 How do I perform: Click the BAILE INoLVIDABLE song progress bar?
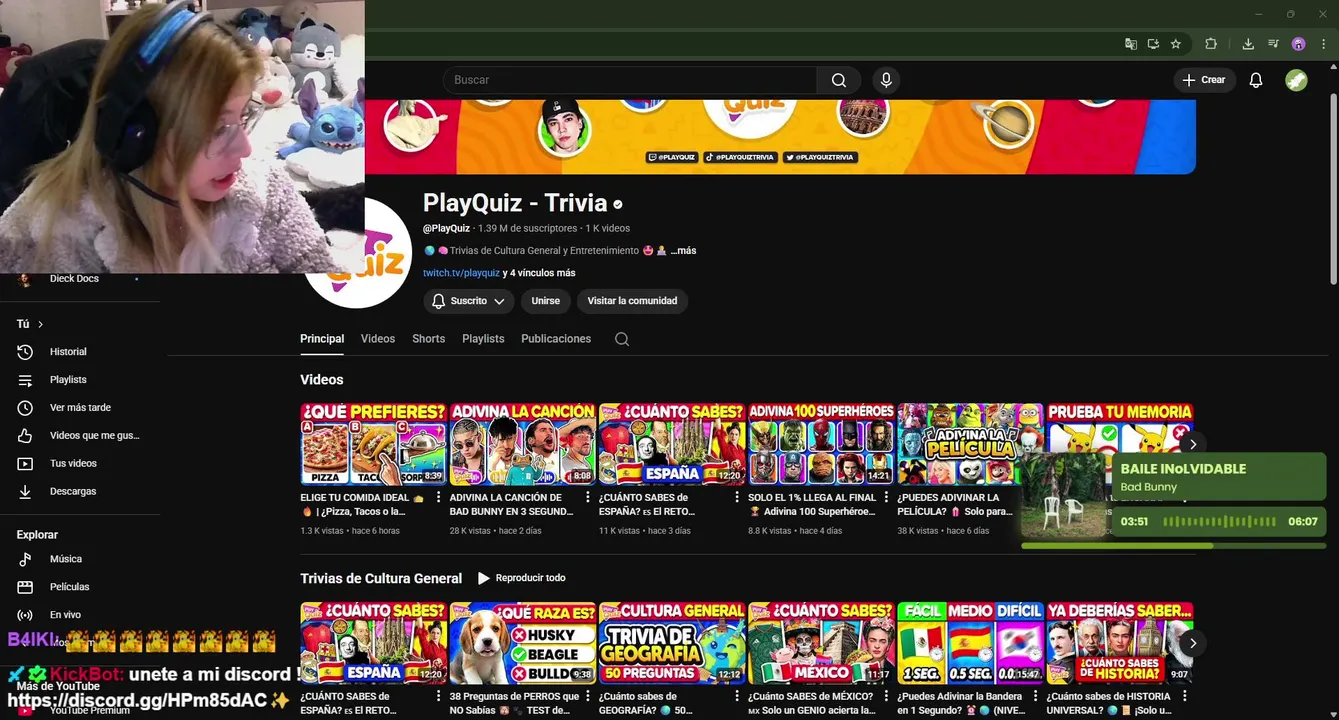pyautogui.click(x=1173, y=546)
